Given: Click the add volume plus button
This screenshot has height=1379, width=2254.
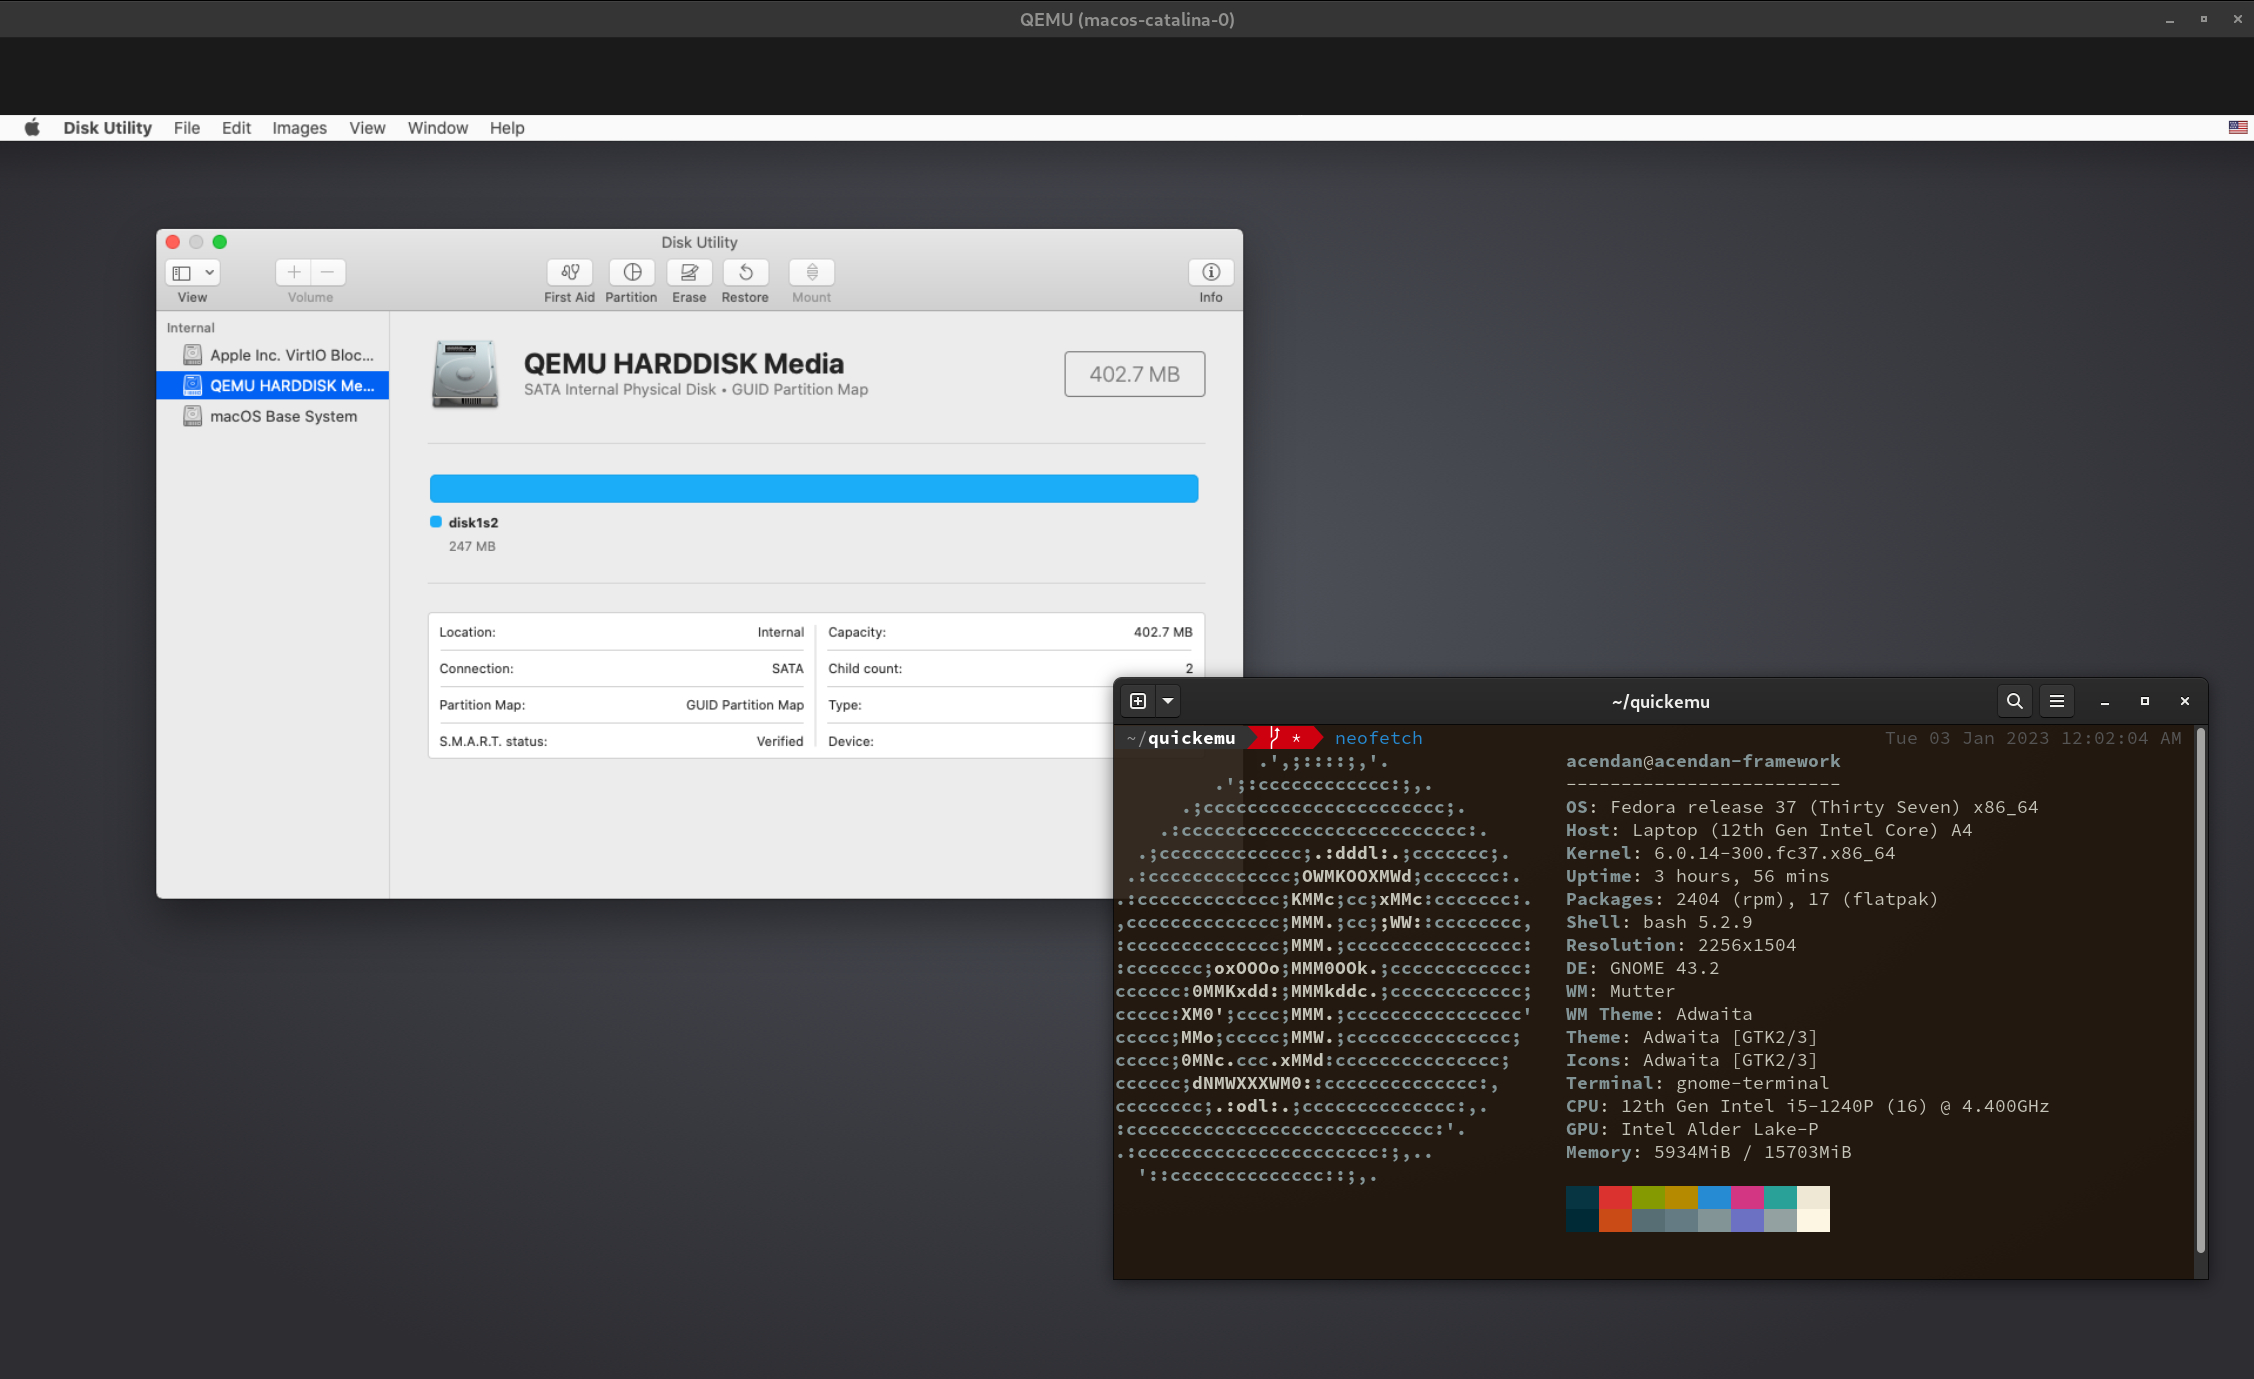Looking at the screenshot, I should click(x=293, y=272).
